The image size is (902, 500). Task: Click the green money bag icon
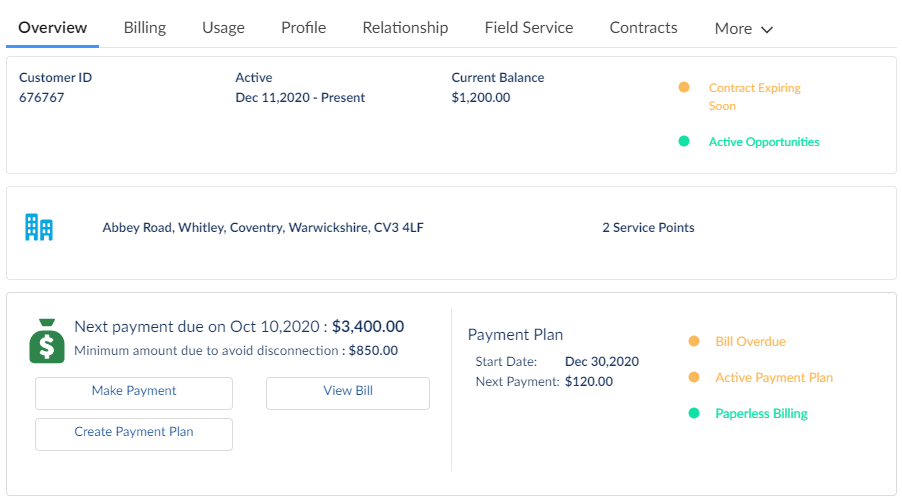(x=47, y=341)
